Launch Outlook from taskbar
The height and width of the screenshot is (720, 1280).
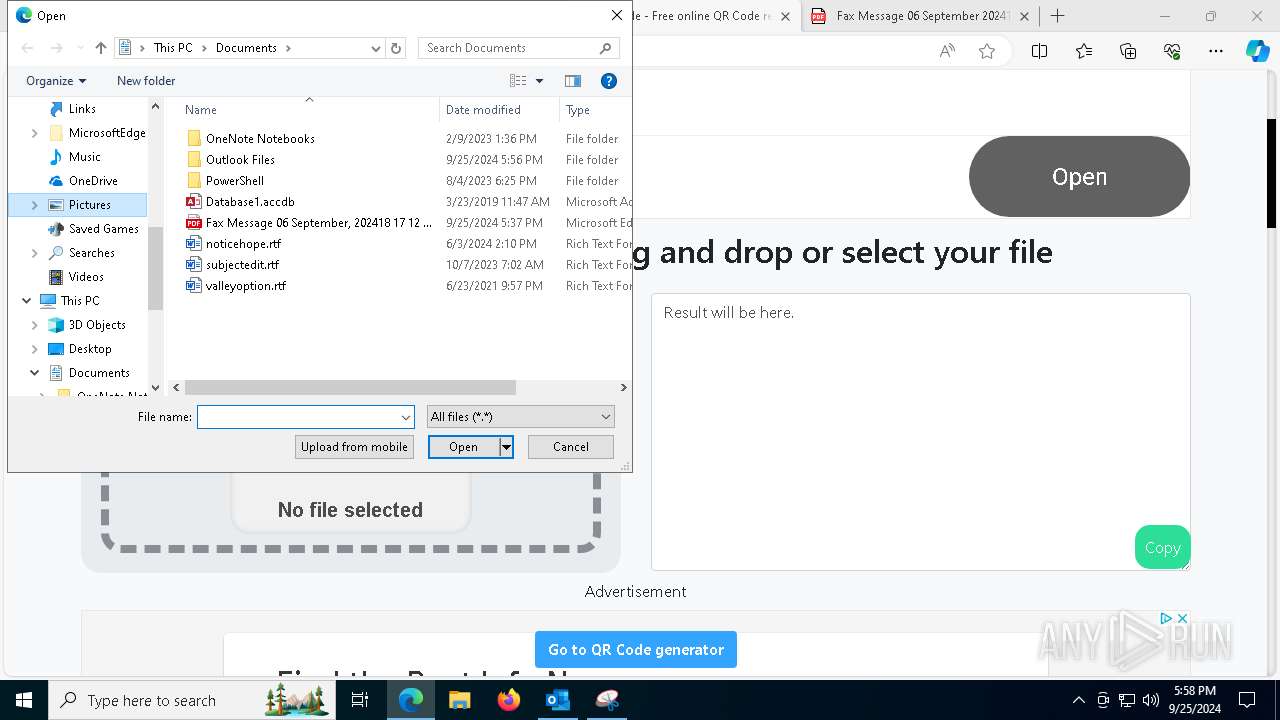557,700
